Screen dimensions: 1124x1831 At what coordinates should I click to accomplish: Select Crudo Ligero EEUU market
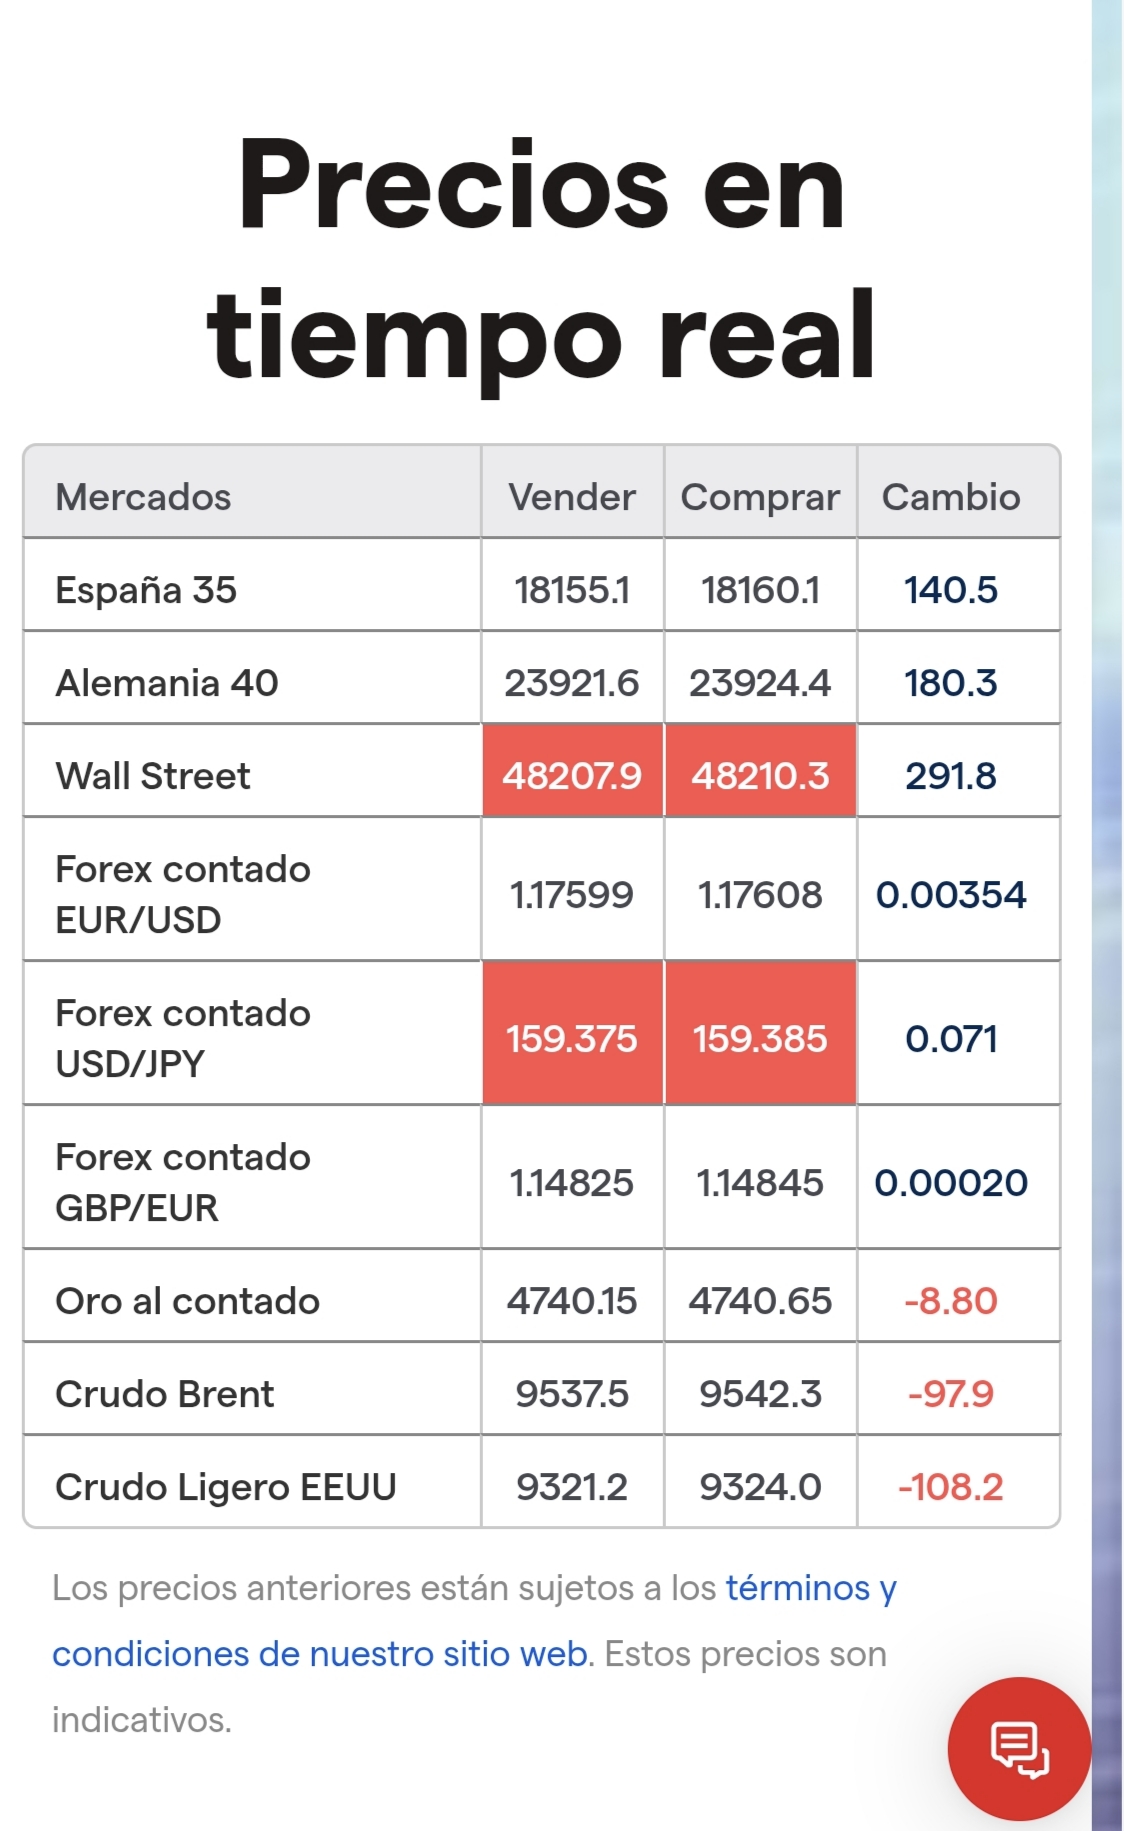tap(226, 1487)
